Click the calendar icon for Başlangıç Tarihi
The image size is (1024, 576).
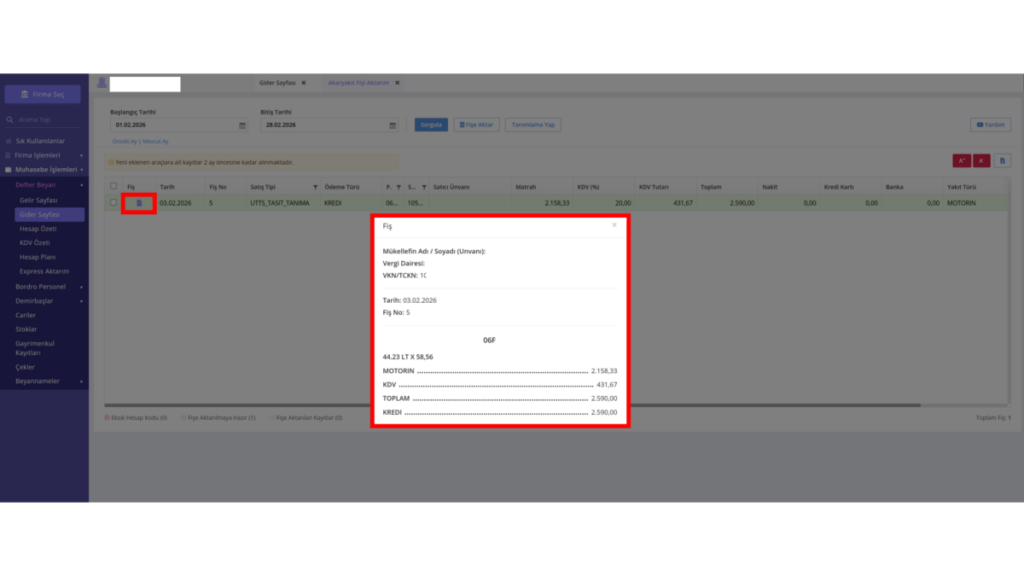point(242,125)
